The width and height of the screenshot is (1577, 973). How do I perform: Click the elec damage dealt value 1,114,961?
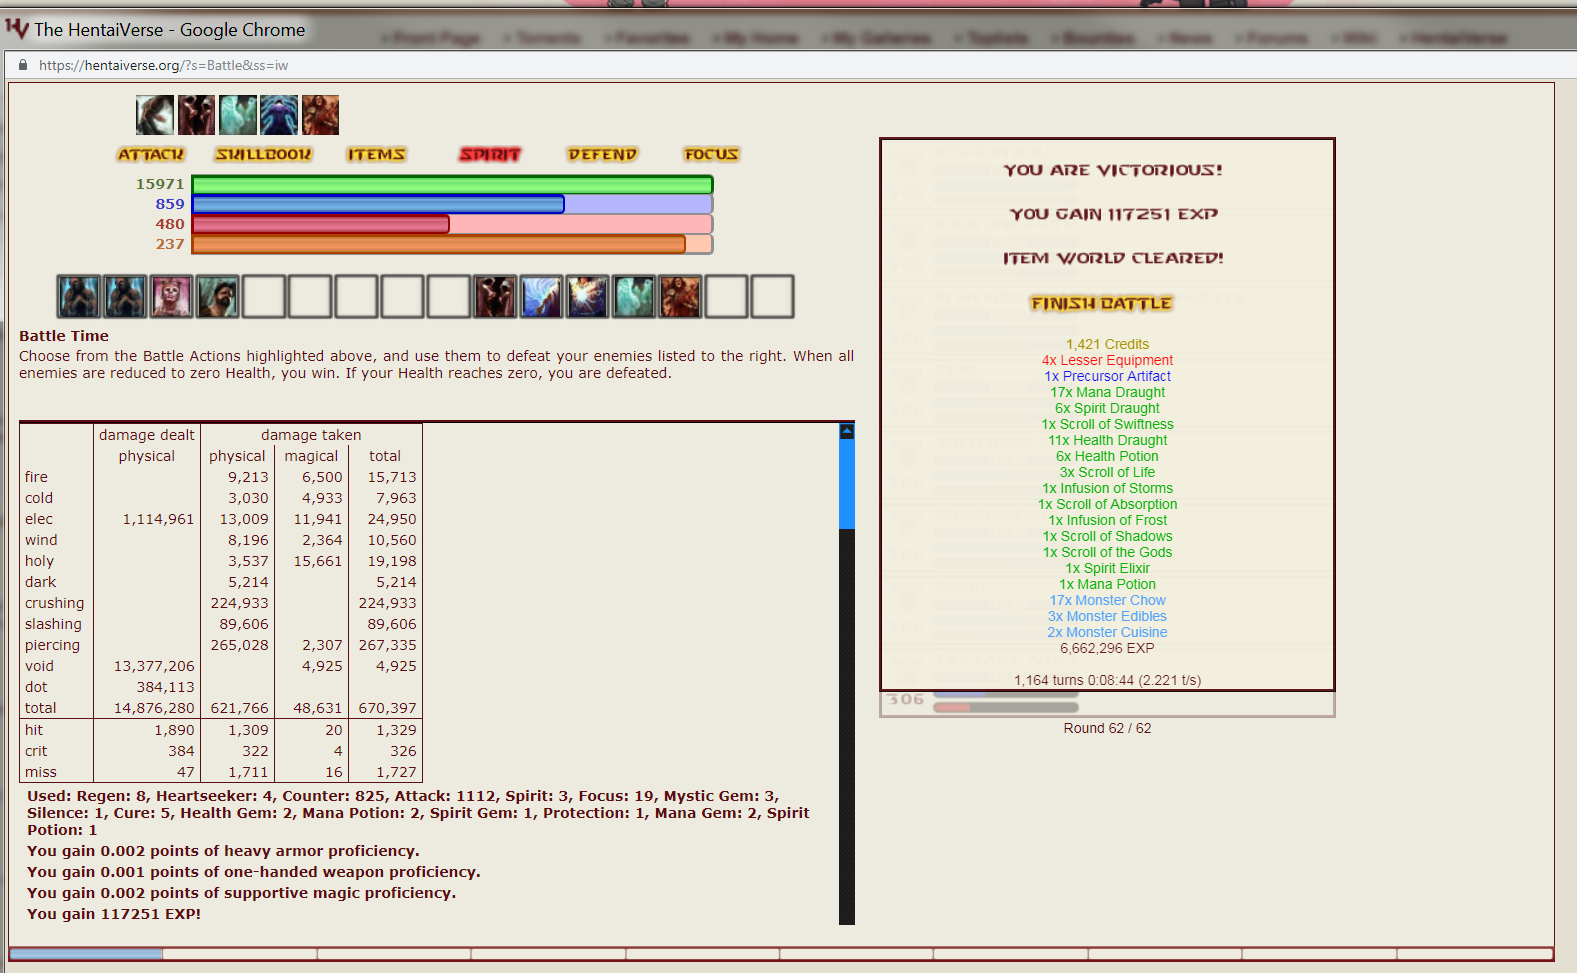click(158, 519)
